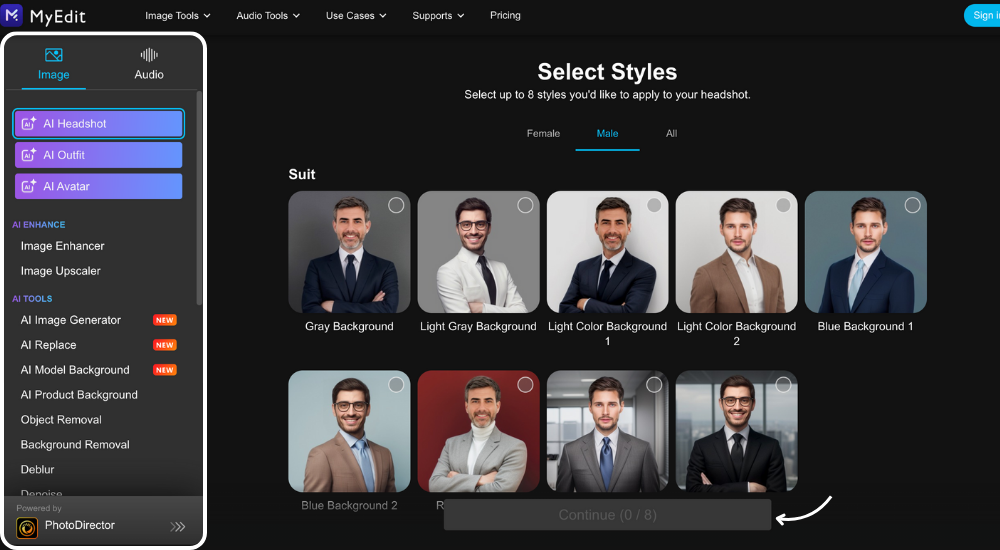Tick the Light Gray Background selection circle
Image resolution: width=1000 pixels, height=550 pixels.
[x=525, y=205]
